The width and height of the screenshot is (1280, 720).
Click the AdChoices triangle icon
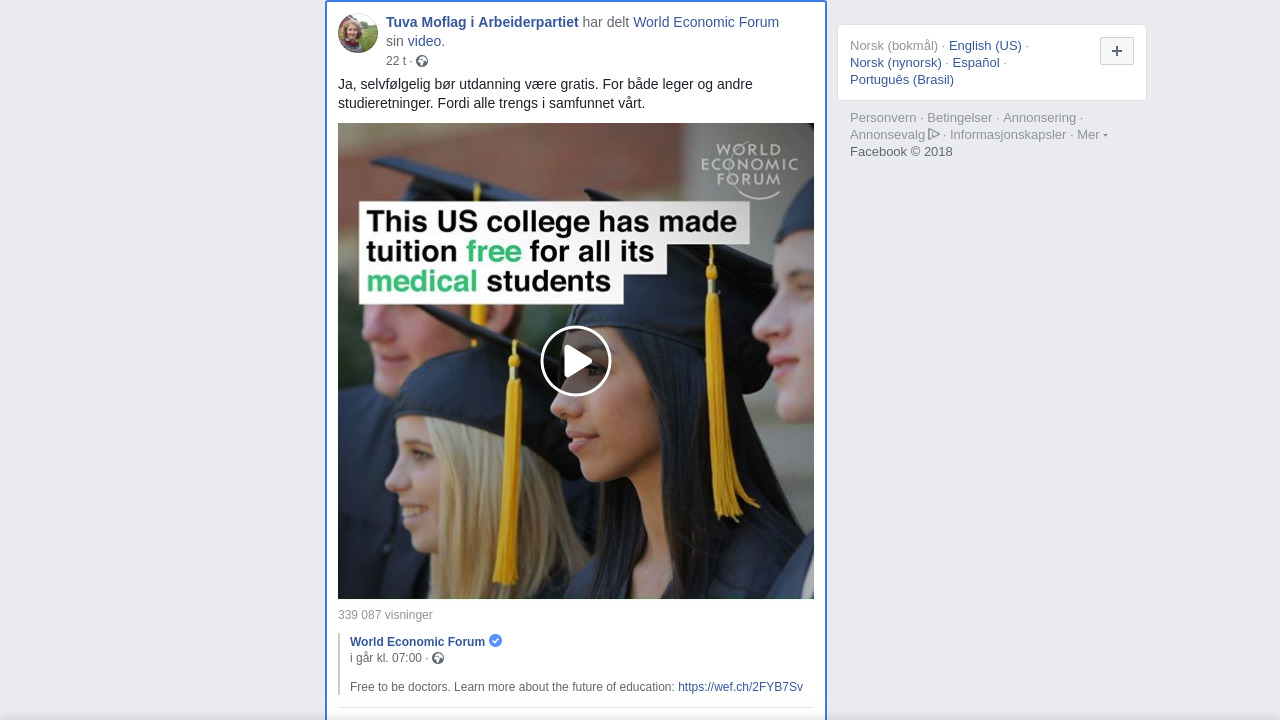(x=934, y=134)
